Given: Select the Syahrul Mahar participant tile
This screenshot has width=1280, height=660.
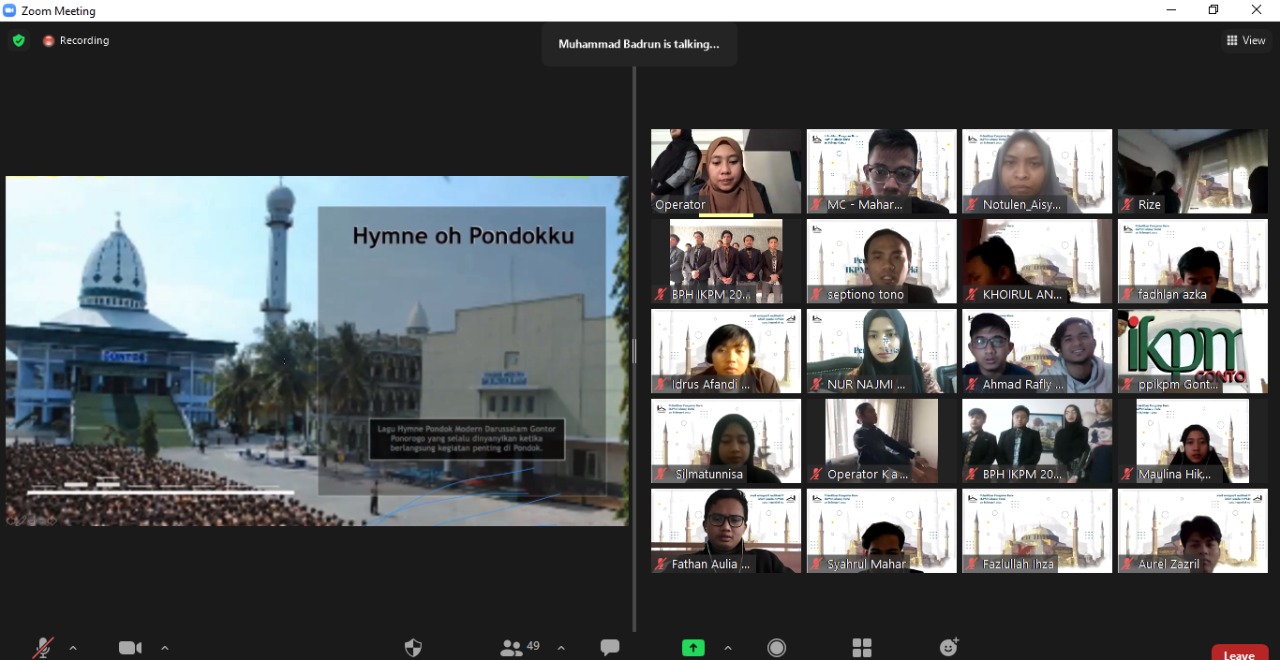Looking at the screenshot, I should tap(882, 531).
